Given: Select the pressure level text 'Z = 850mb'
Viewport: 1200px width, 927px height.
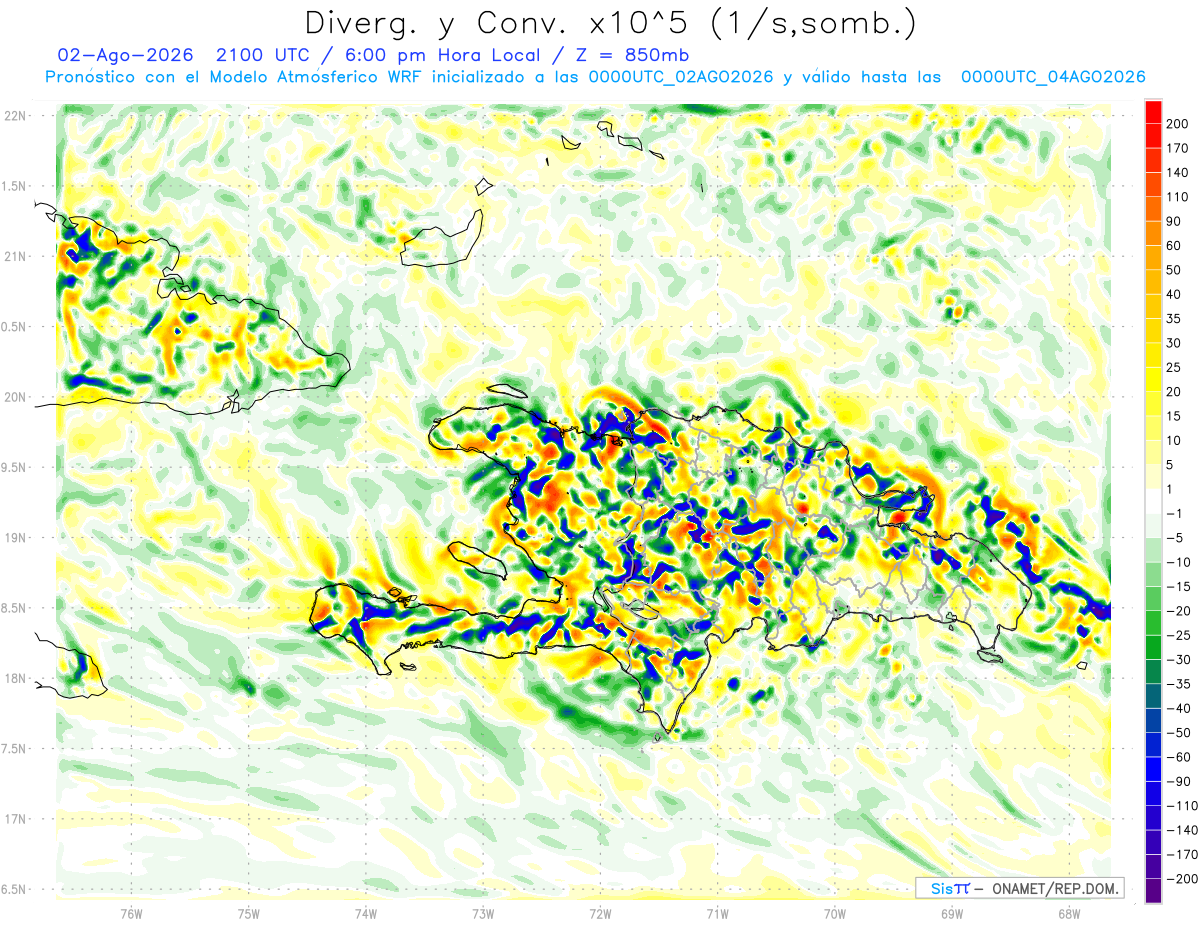Looking at the screenshot, I should (632, 55).
